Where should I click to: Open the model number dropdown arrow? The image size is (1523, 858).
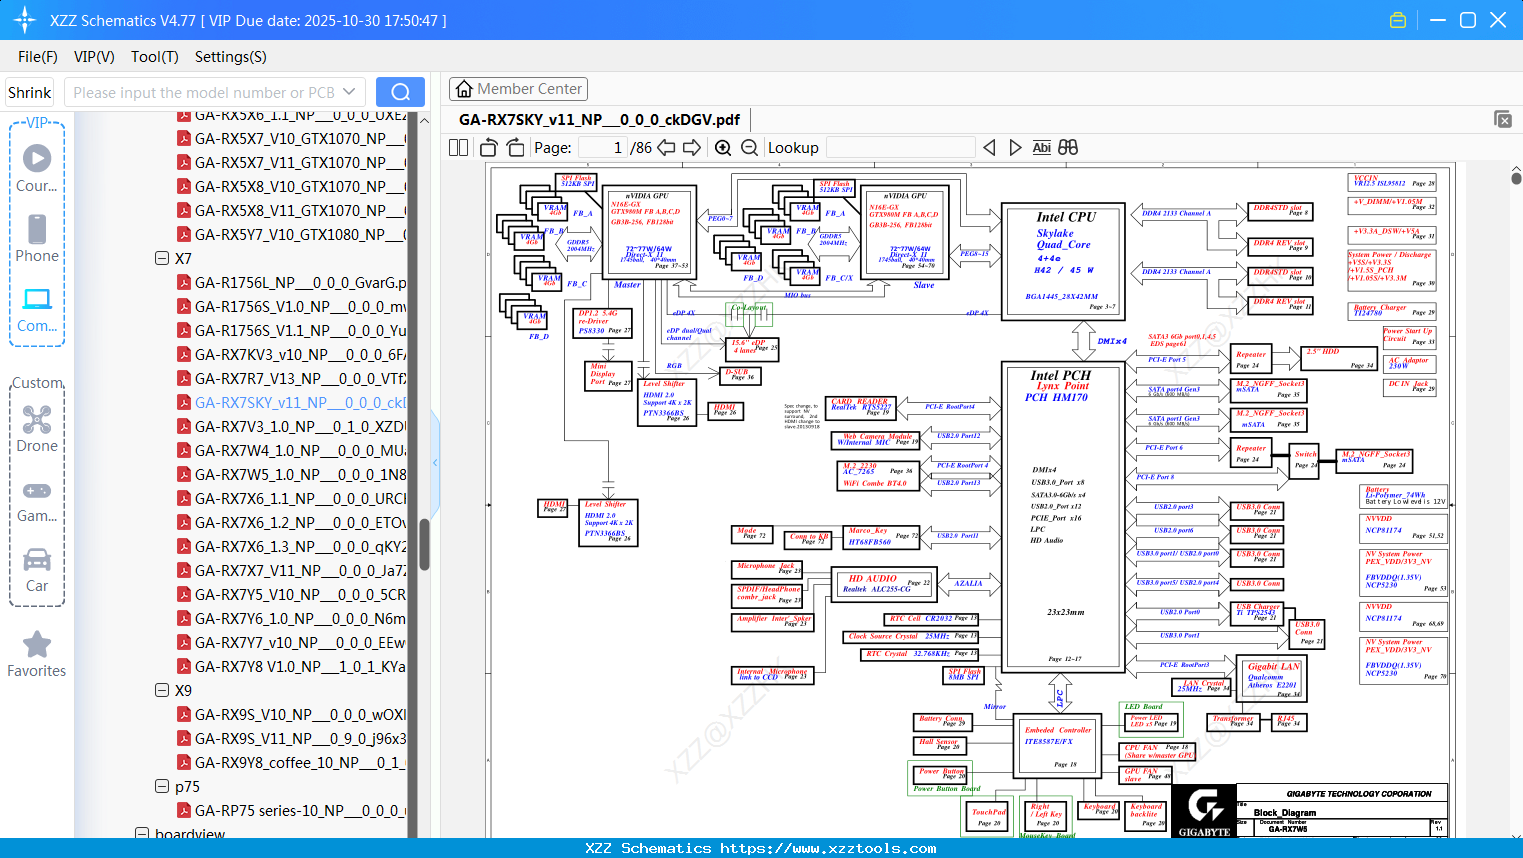click(349, 92)
